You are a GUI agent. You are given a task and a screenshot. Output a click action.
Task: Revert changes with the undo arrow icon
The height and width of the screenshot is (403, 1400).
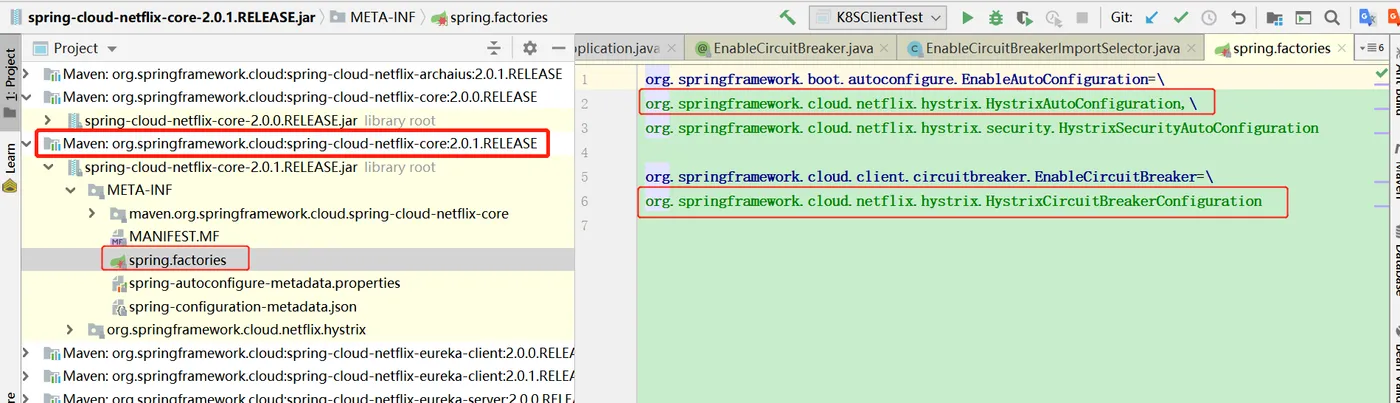(x=1239, y=17)
